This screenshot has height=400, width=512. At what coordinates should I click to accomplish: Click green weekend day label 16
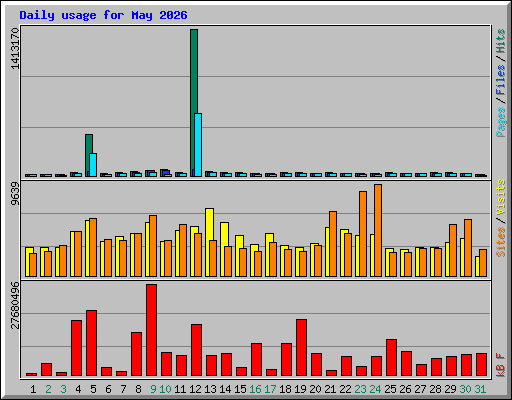[255, 389]
